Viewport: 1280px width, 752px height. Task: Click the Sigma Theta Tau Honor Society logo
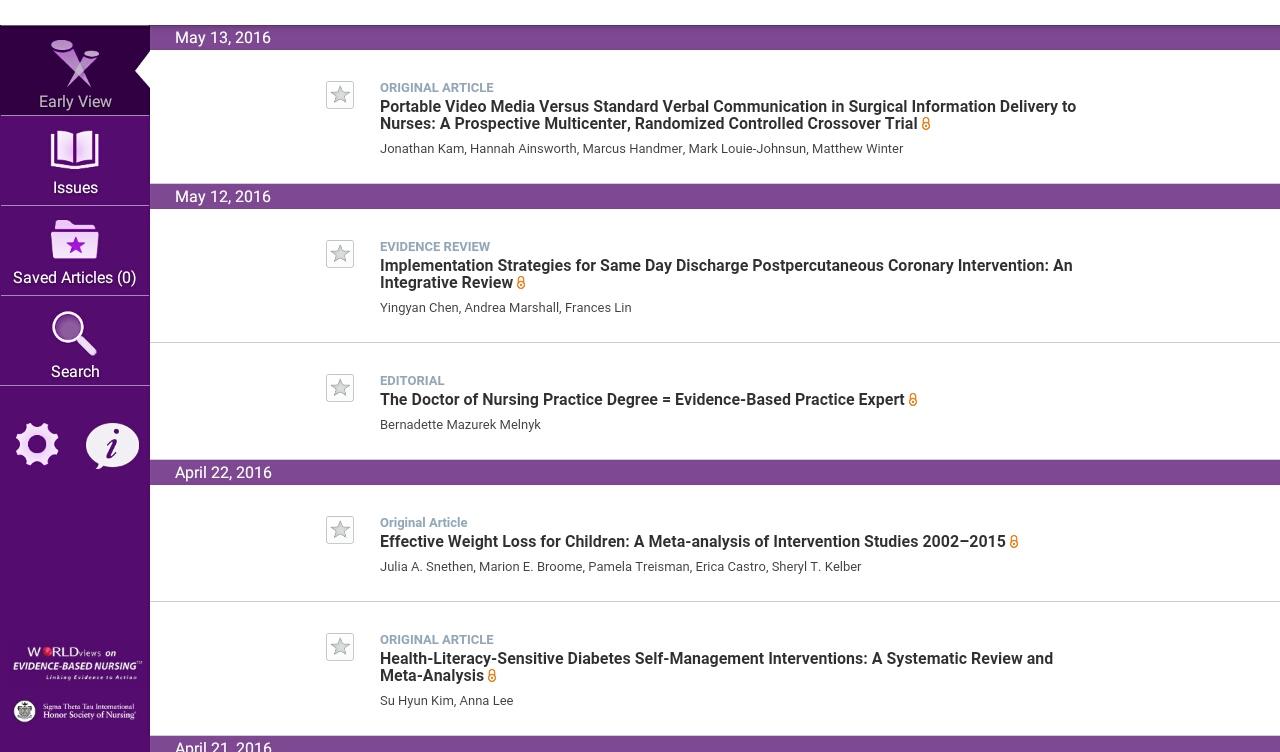tap(76, 711)
